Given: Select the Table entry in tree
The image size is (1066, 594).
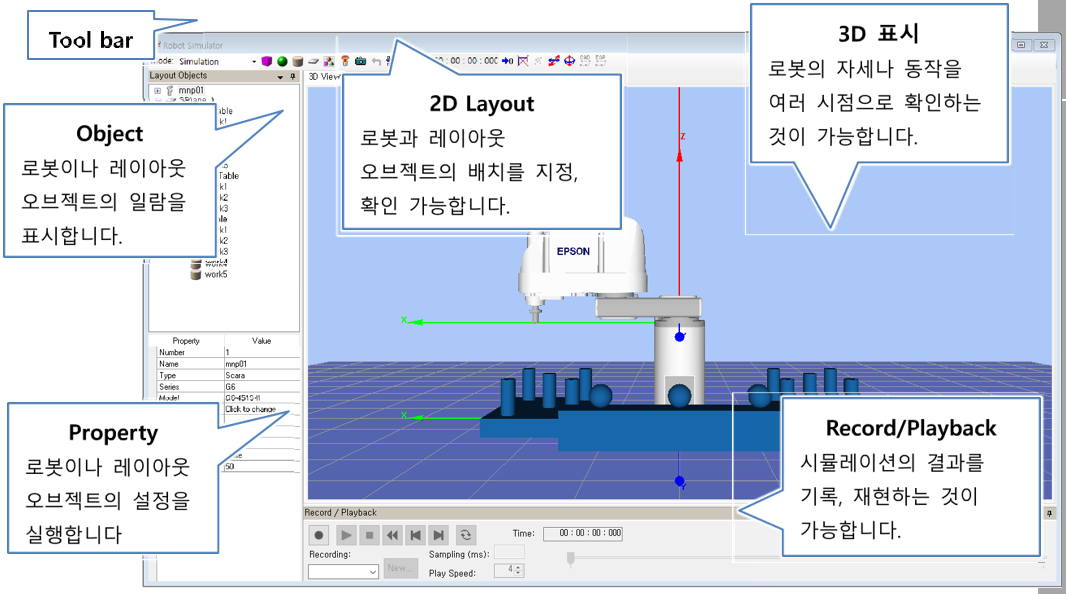Looking at the screenshot, I should click(x=228, y=175).
